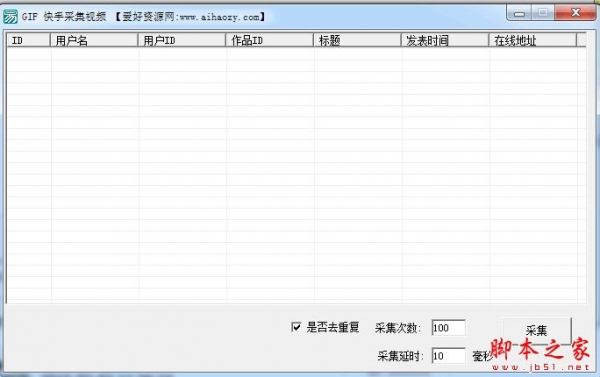Click the 采集次数: label
Screen dimensions: 600x377
(x=398, y=328)
